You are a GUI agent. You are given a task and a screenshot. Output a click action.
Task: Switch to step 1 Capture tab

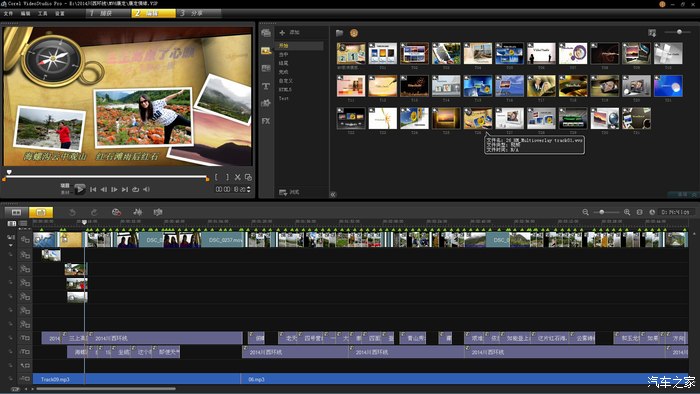point(108,13)
